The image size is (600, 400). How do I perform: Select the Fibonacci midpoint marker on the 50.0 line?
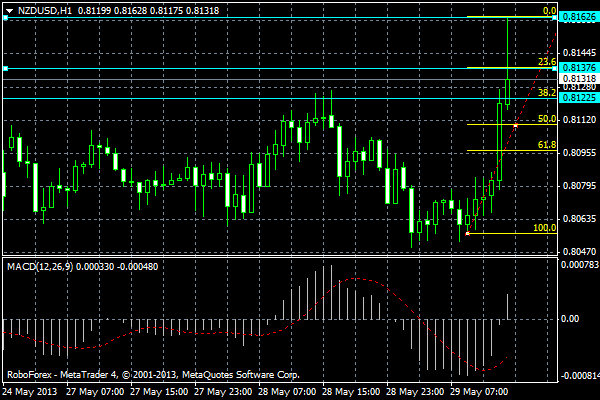(516, 125)
